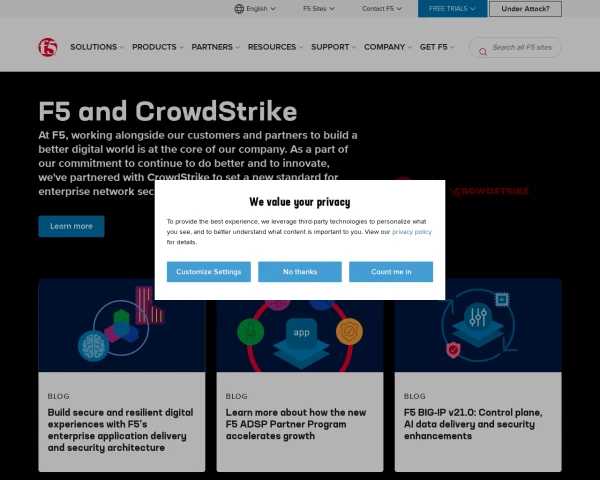
Task: Click Count me in button
Action: point(391,272)
